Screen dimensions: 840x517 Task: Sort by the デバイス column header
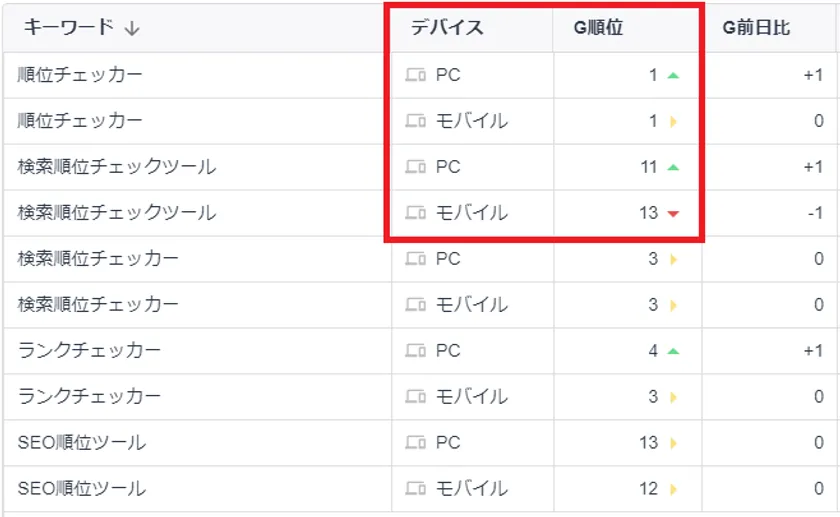(x=447, y=28)
